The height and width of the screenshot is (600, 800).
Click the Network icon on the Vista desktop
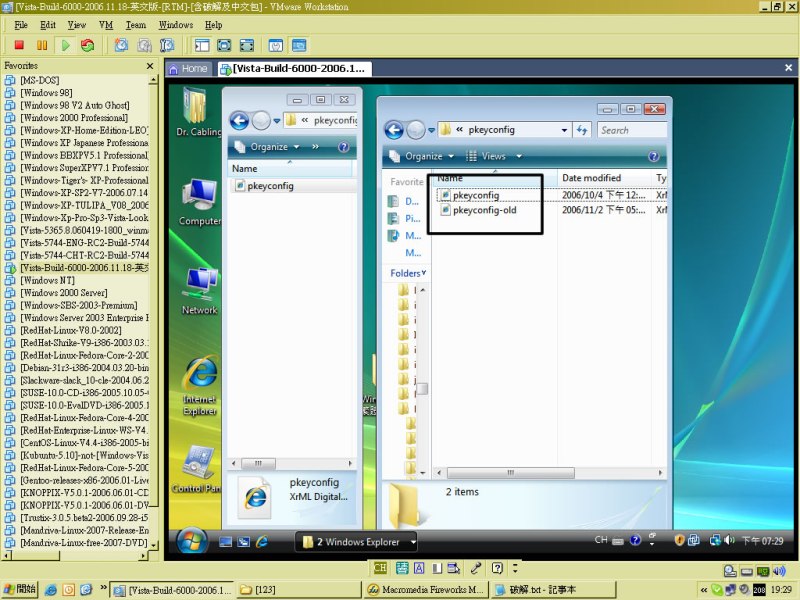point(199,291)
